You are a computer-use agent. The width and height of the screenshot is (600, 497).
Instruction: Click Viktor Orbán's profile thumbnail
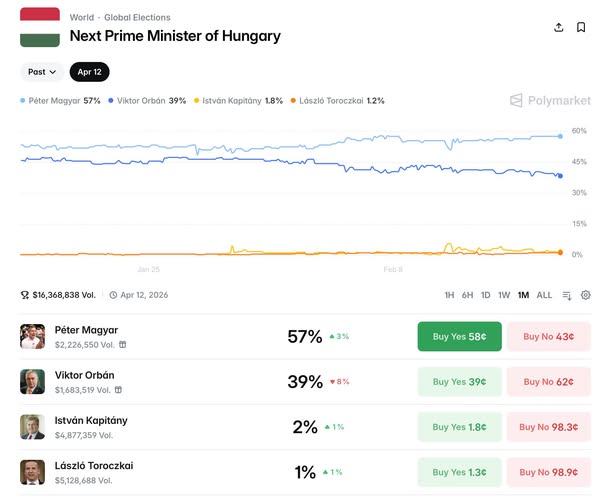[33, 382]
